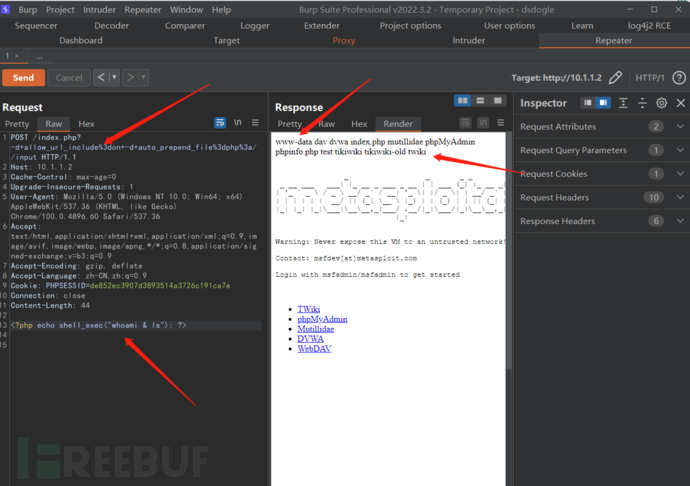The height and width of the screenshot is (486, 690).
Task: Open the WebDAV link in response
Action: point(314,349)
